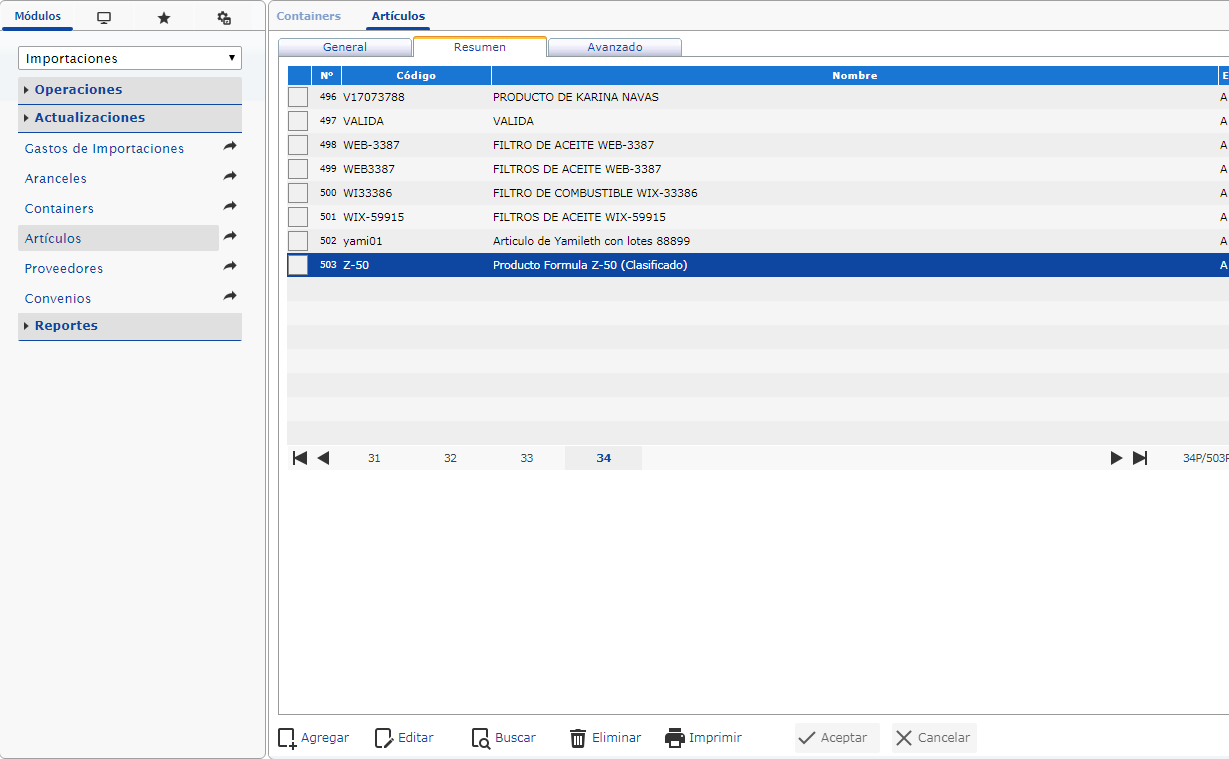The image size is (1229, 759).
Task: Select the Resumen tab
Action: pos(480,47)
